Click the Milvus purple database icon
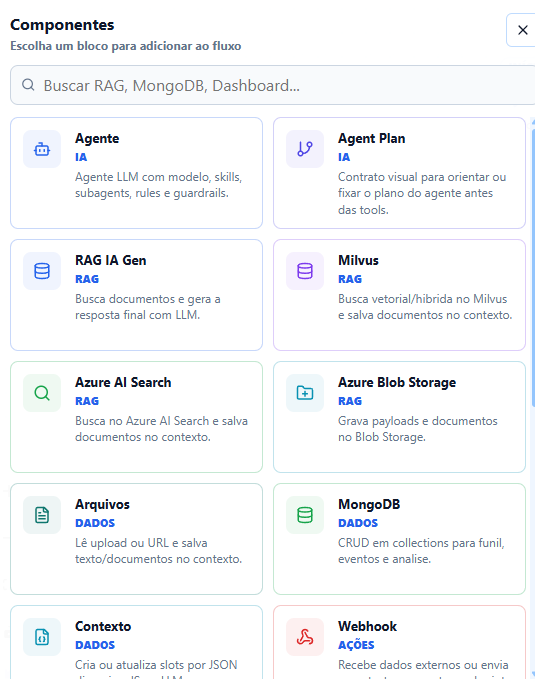The height and width of the screenshot is (688, 535). (x=305, y=271)
